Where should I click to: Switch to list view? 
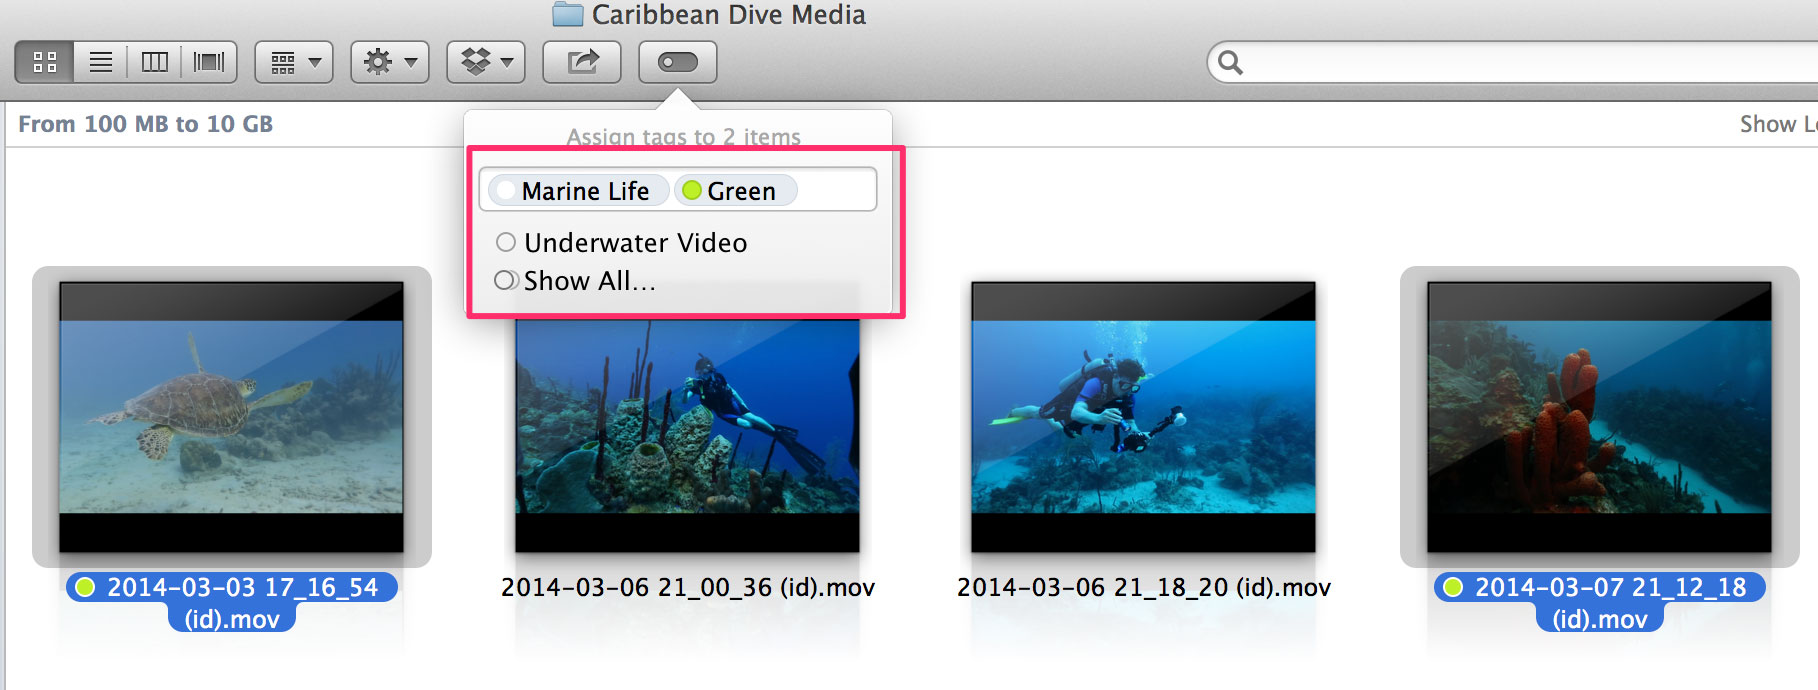[x=100, y=62]
